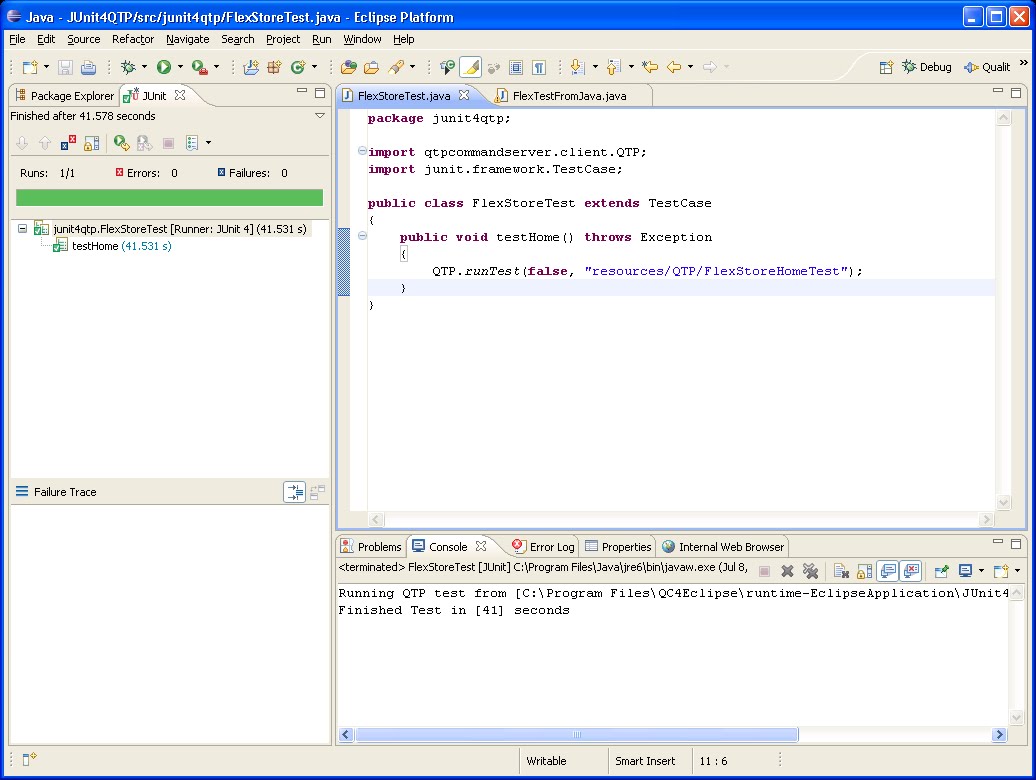The image size is (1036, 780).
Task: Open the Problems tab
Action: point(371,547)
